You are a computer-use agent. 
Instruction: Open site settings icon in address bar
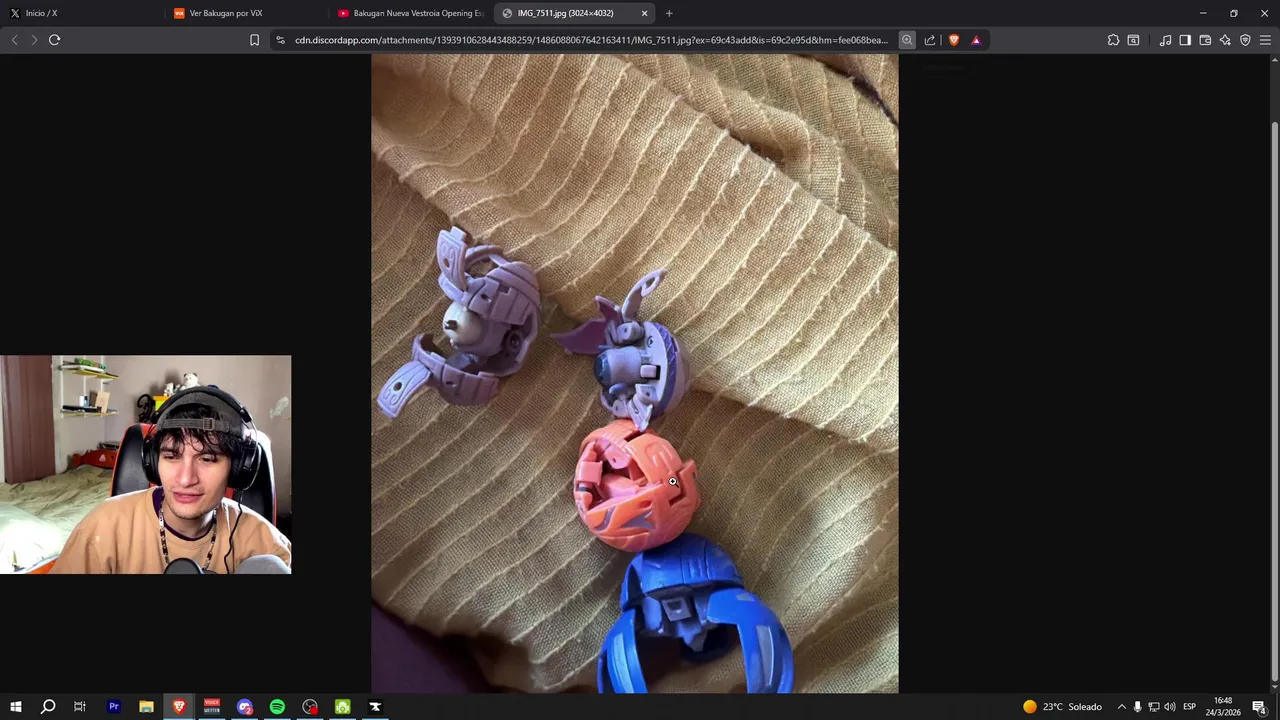[x=280, y=40]
